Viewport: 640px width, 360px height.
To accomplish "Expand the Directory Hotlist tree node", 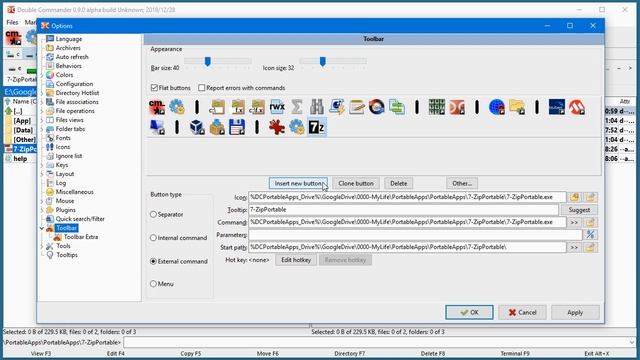I will (42, 93).
